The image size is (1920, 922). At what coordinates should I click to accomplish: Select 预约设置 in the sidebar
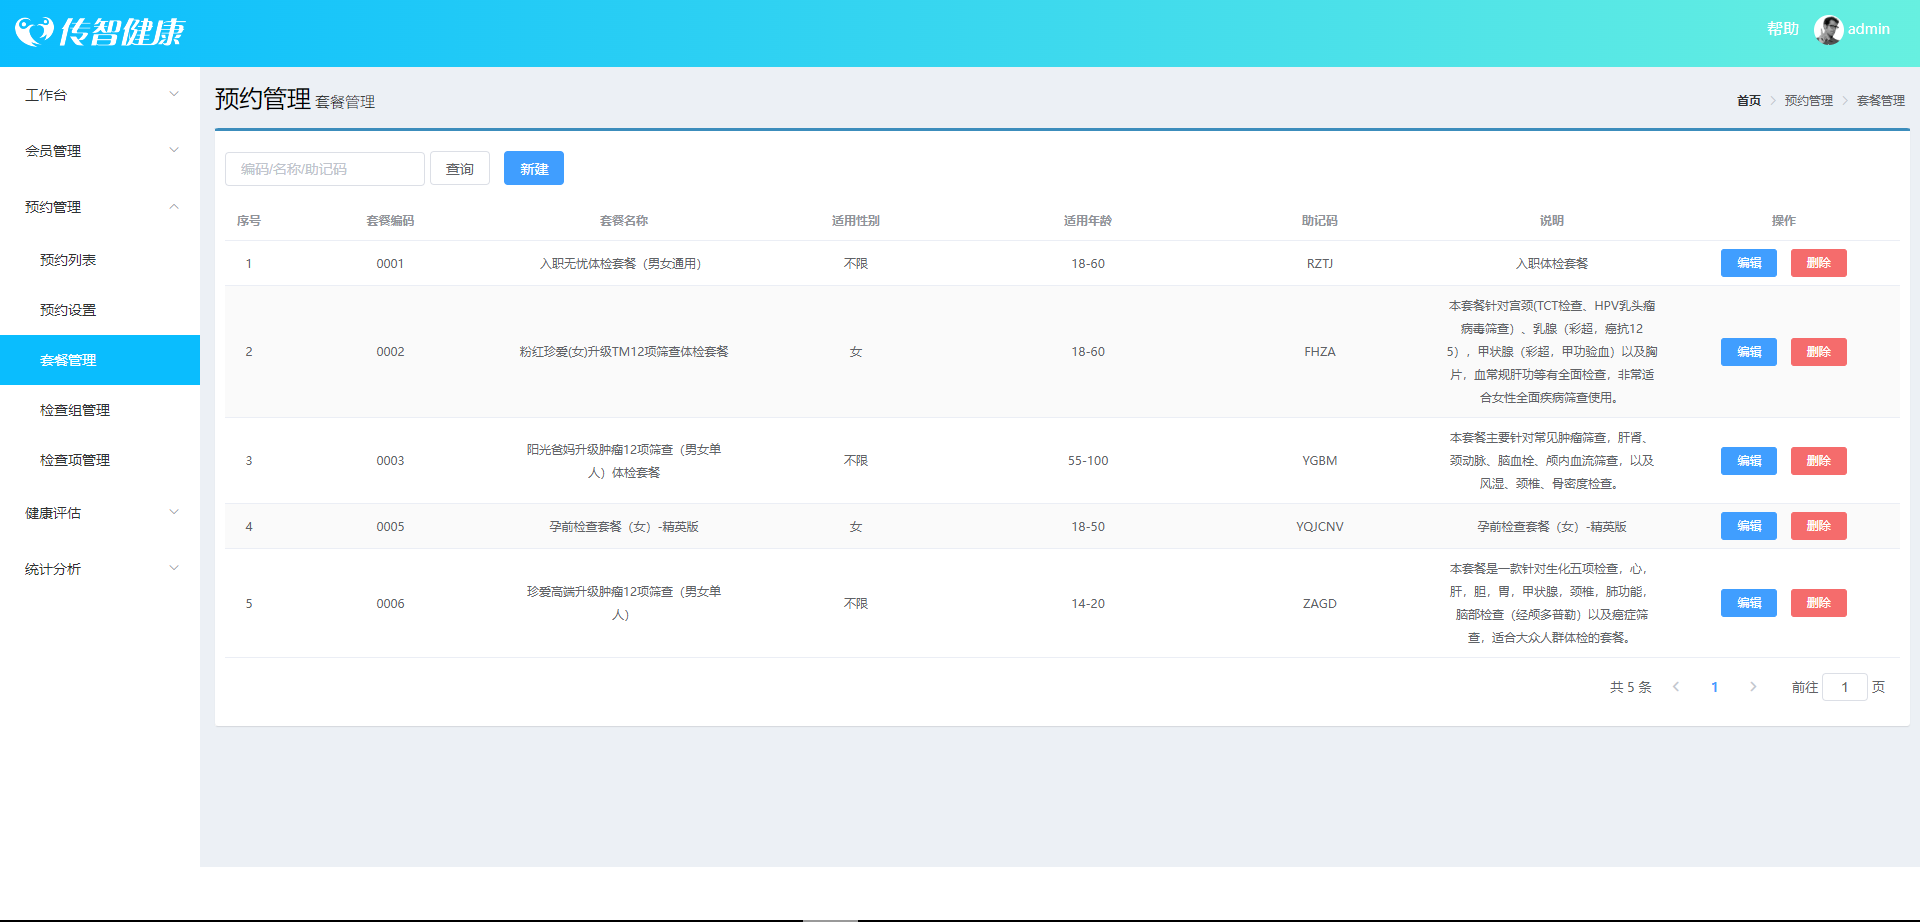(100, 310)
